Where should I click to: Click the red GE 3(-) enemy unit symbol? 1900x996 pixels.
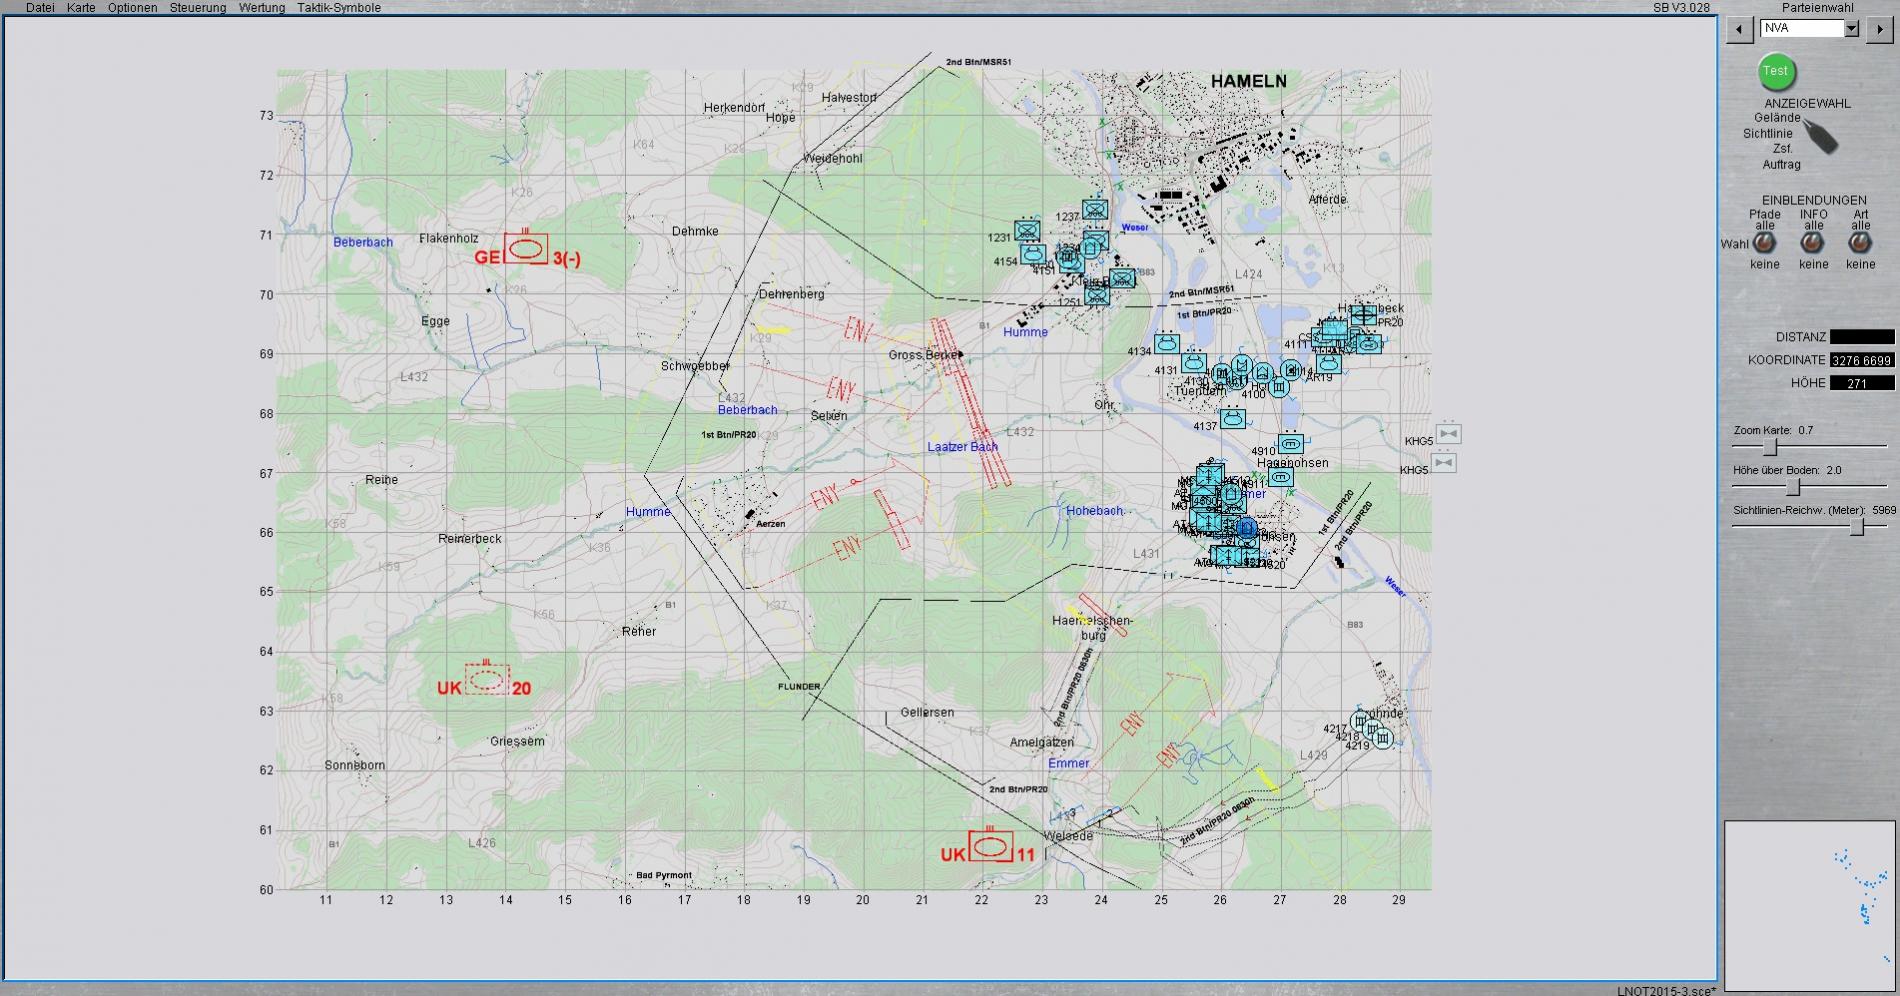[x=525, y=248]
